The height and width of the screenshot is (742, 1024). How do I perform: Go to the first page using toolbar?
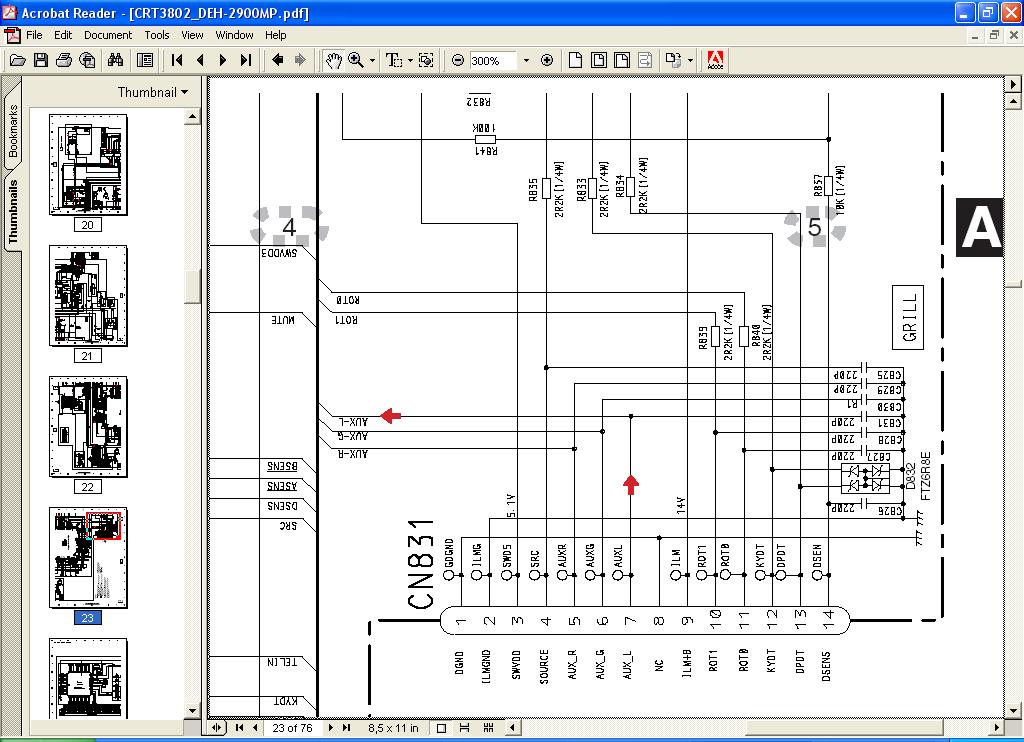click(178, 60)
